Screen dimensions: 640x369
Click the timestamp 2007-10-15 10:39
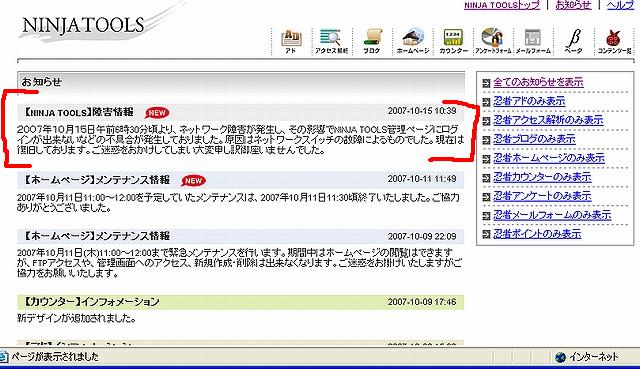tap(422, 111)
